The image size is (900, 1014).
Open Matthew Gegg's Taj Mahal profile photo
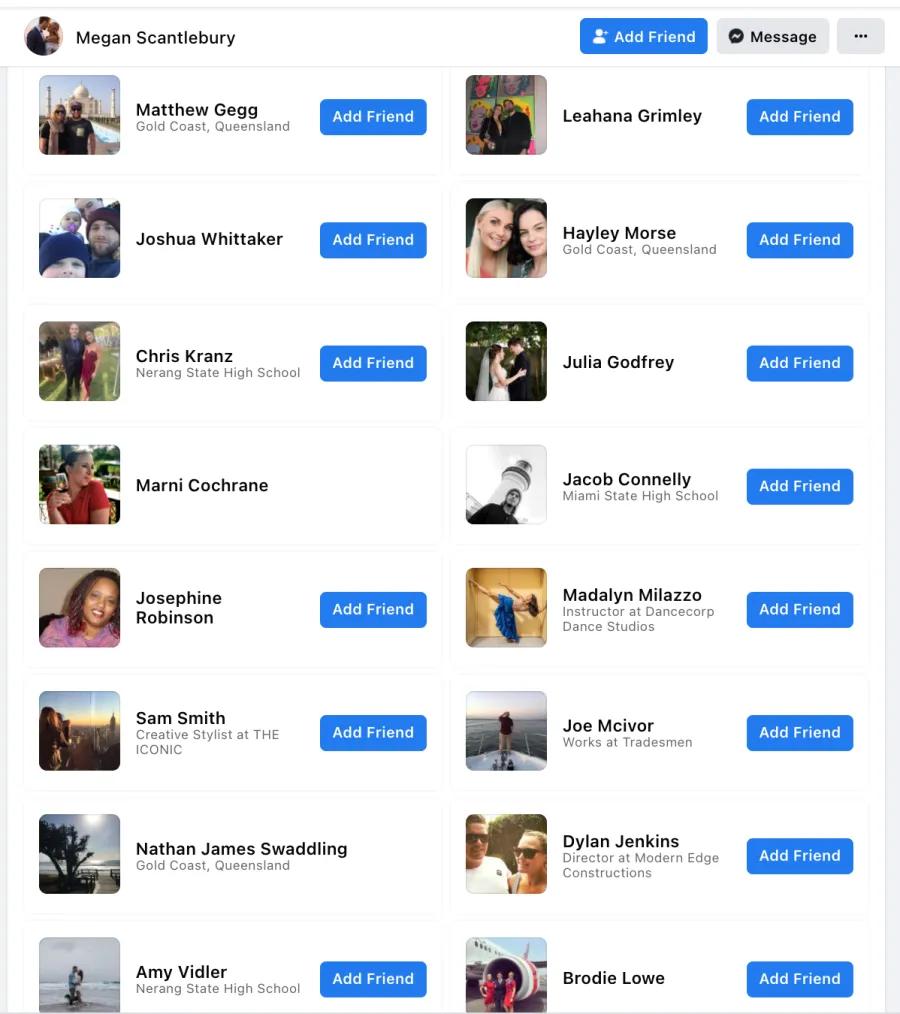pyautogui.click(x=80, y=115)
